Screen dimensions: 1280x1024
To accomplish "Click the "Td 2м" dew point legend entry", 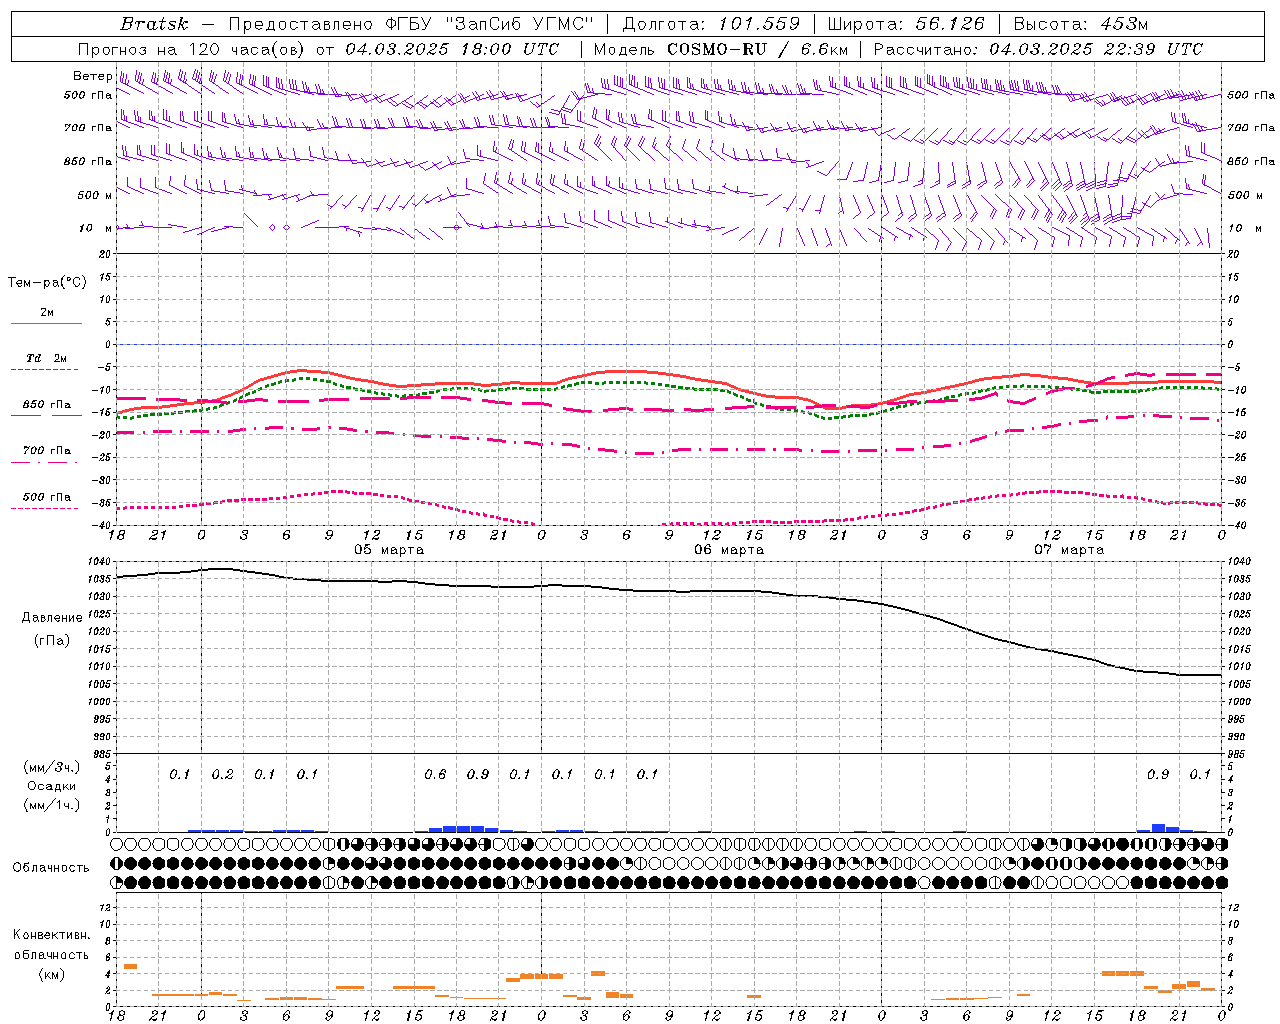I will (x=47, y=358).
